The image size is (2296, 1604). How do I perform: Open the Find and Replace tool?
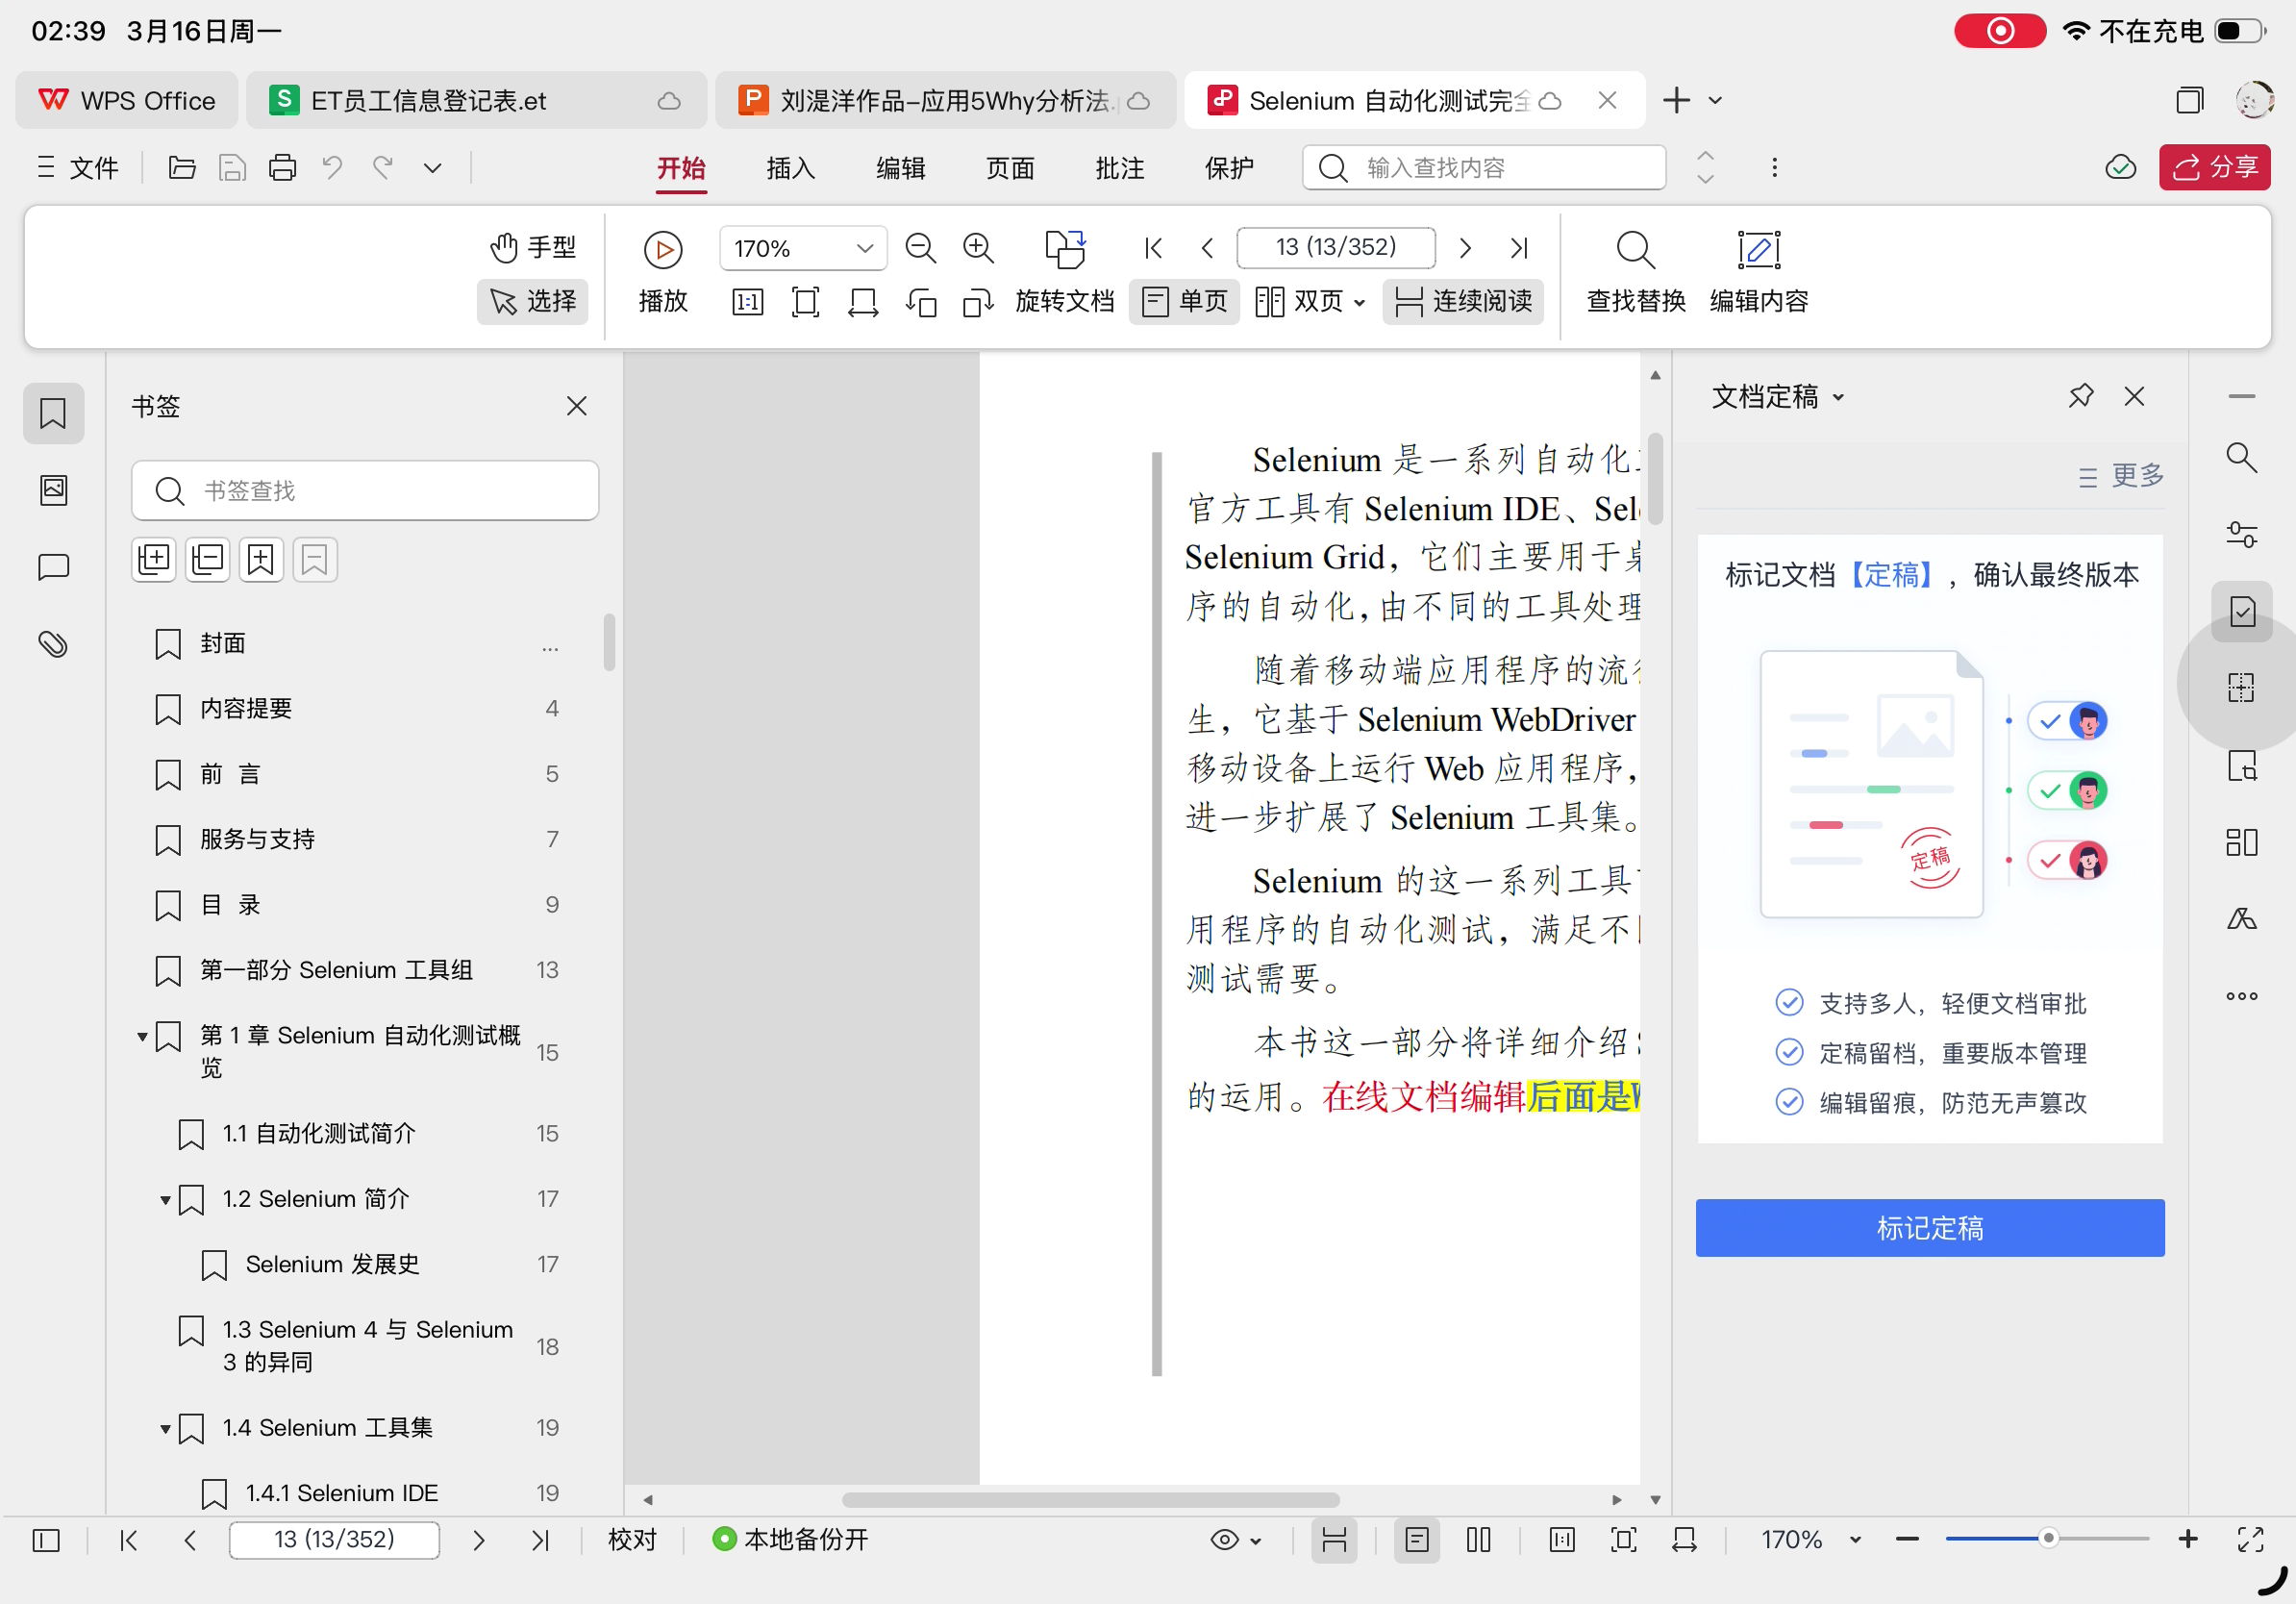click(1635, 249)
